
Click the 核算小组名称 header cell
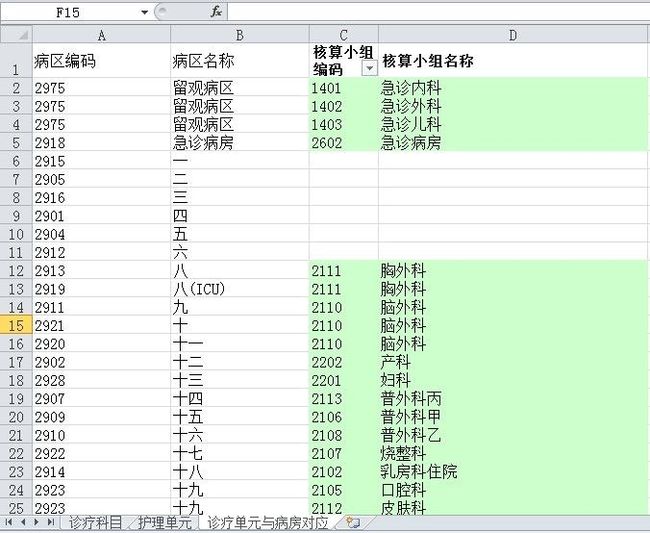513,61
